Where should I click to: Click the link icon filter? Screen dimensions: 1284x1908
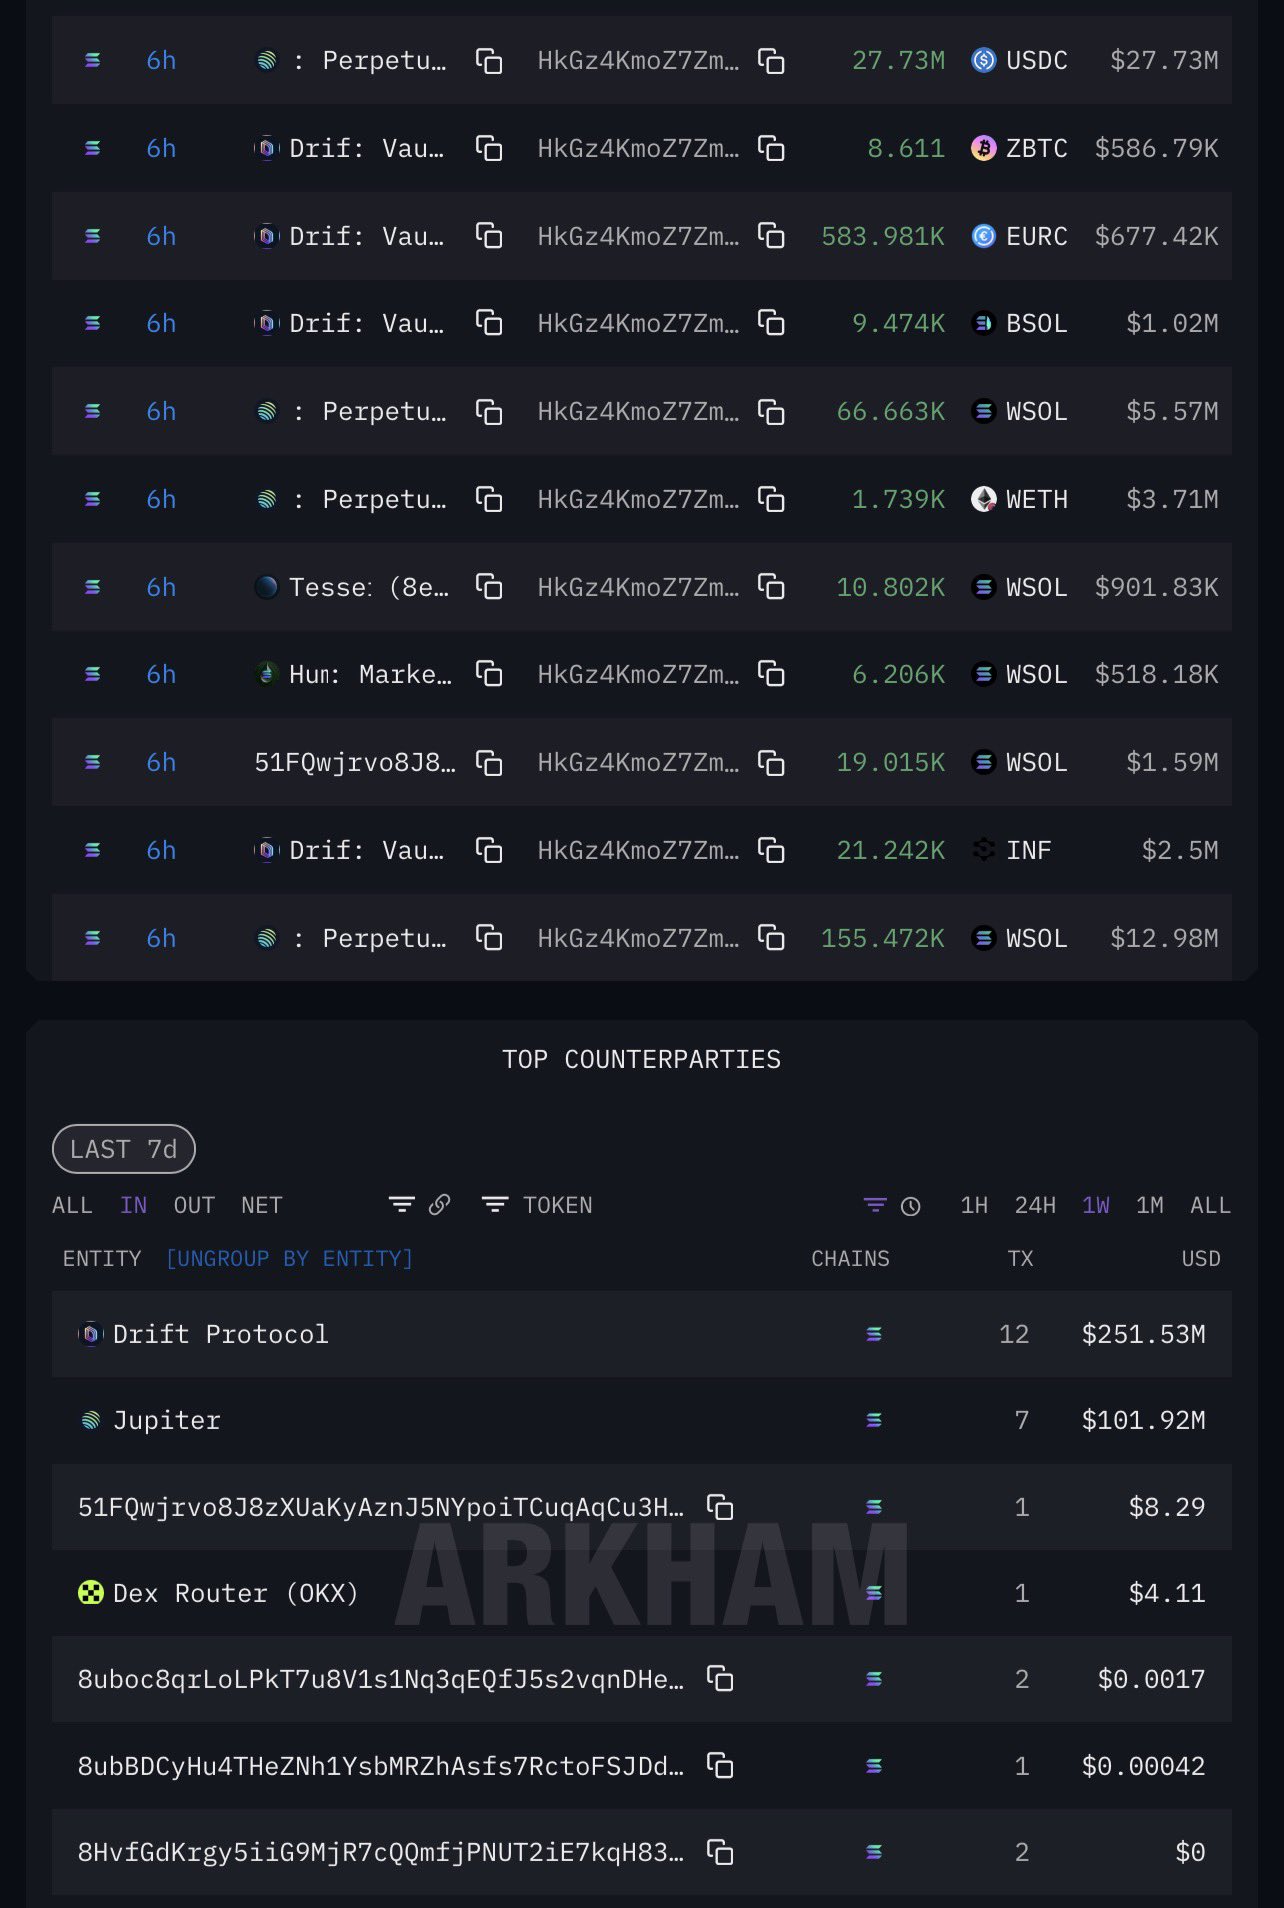[439, 1205]
